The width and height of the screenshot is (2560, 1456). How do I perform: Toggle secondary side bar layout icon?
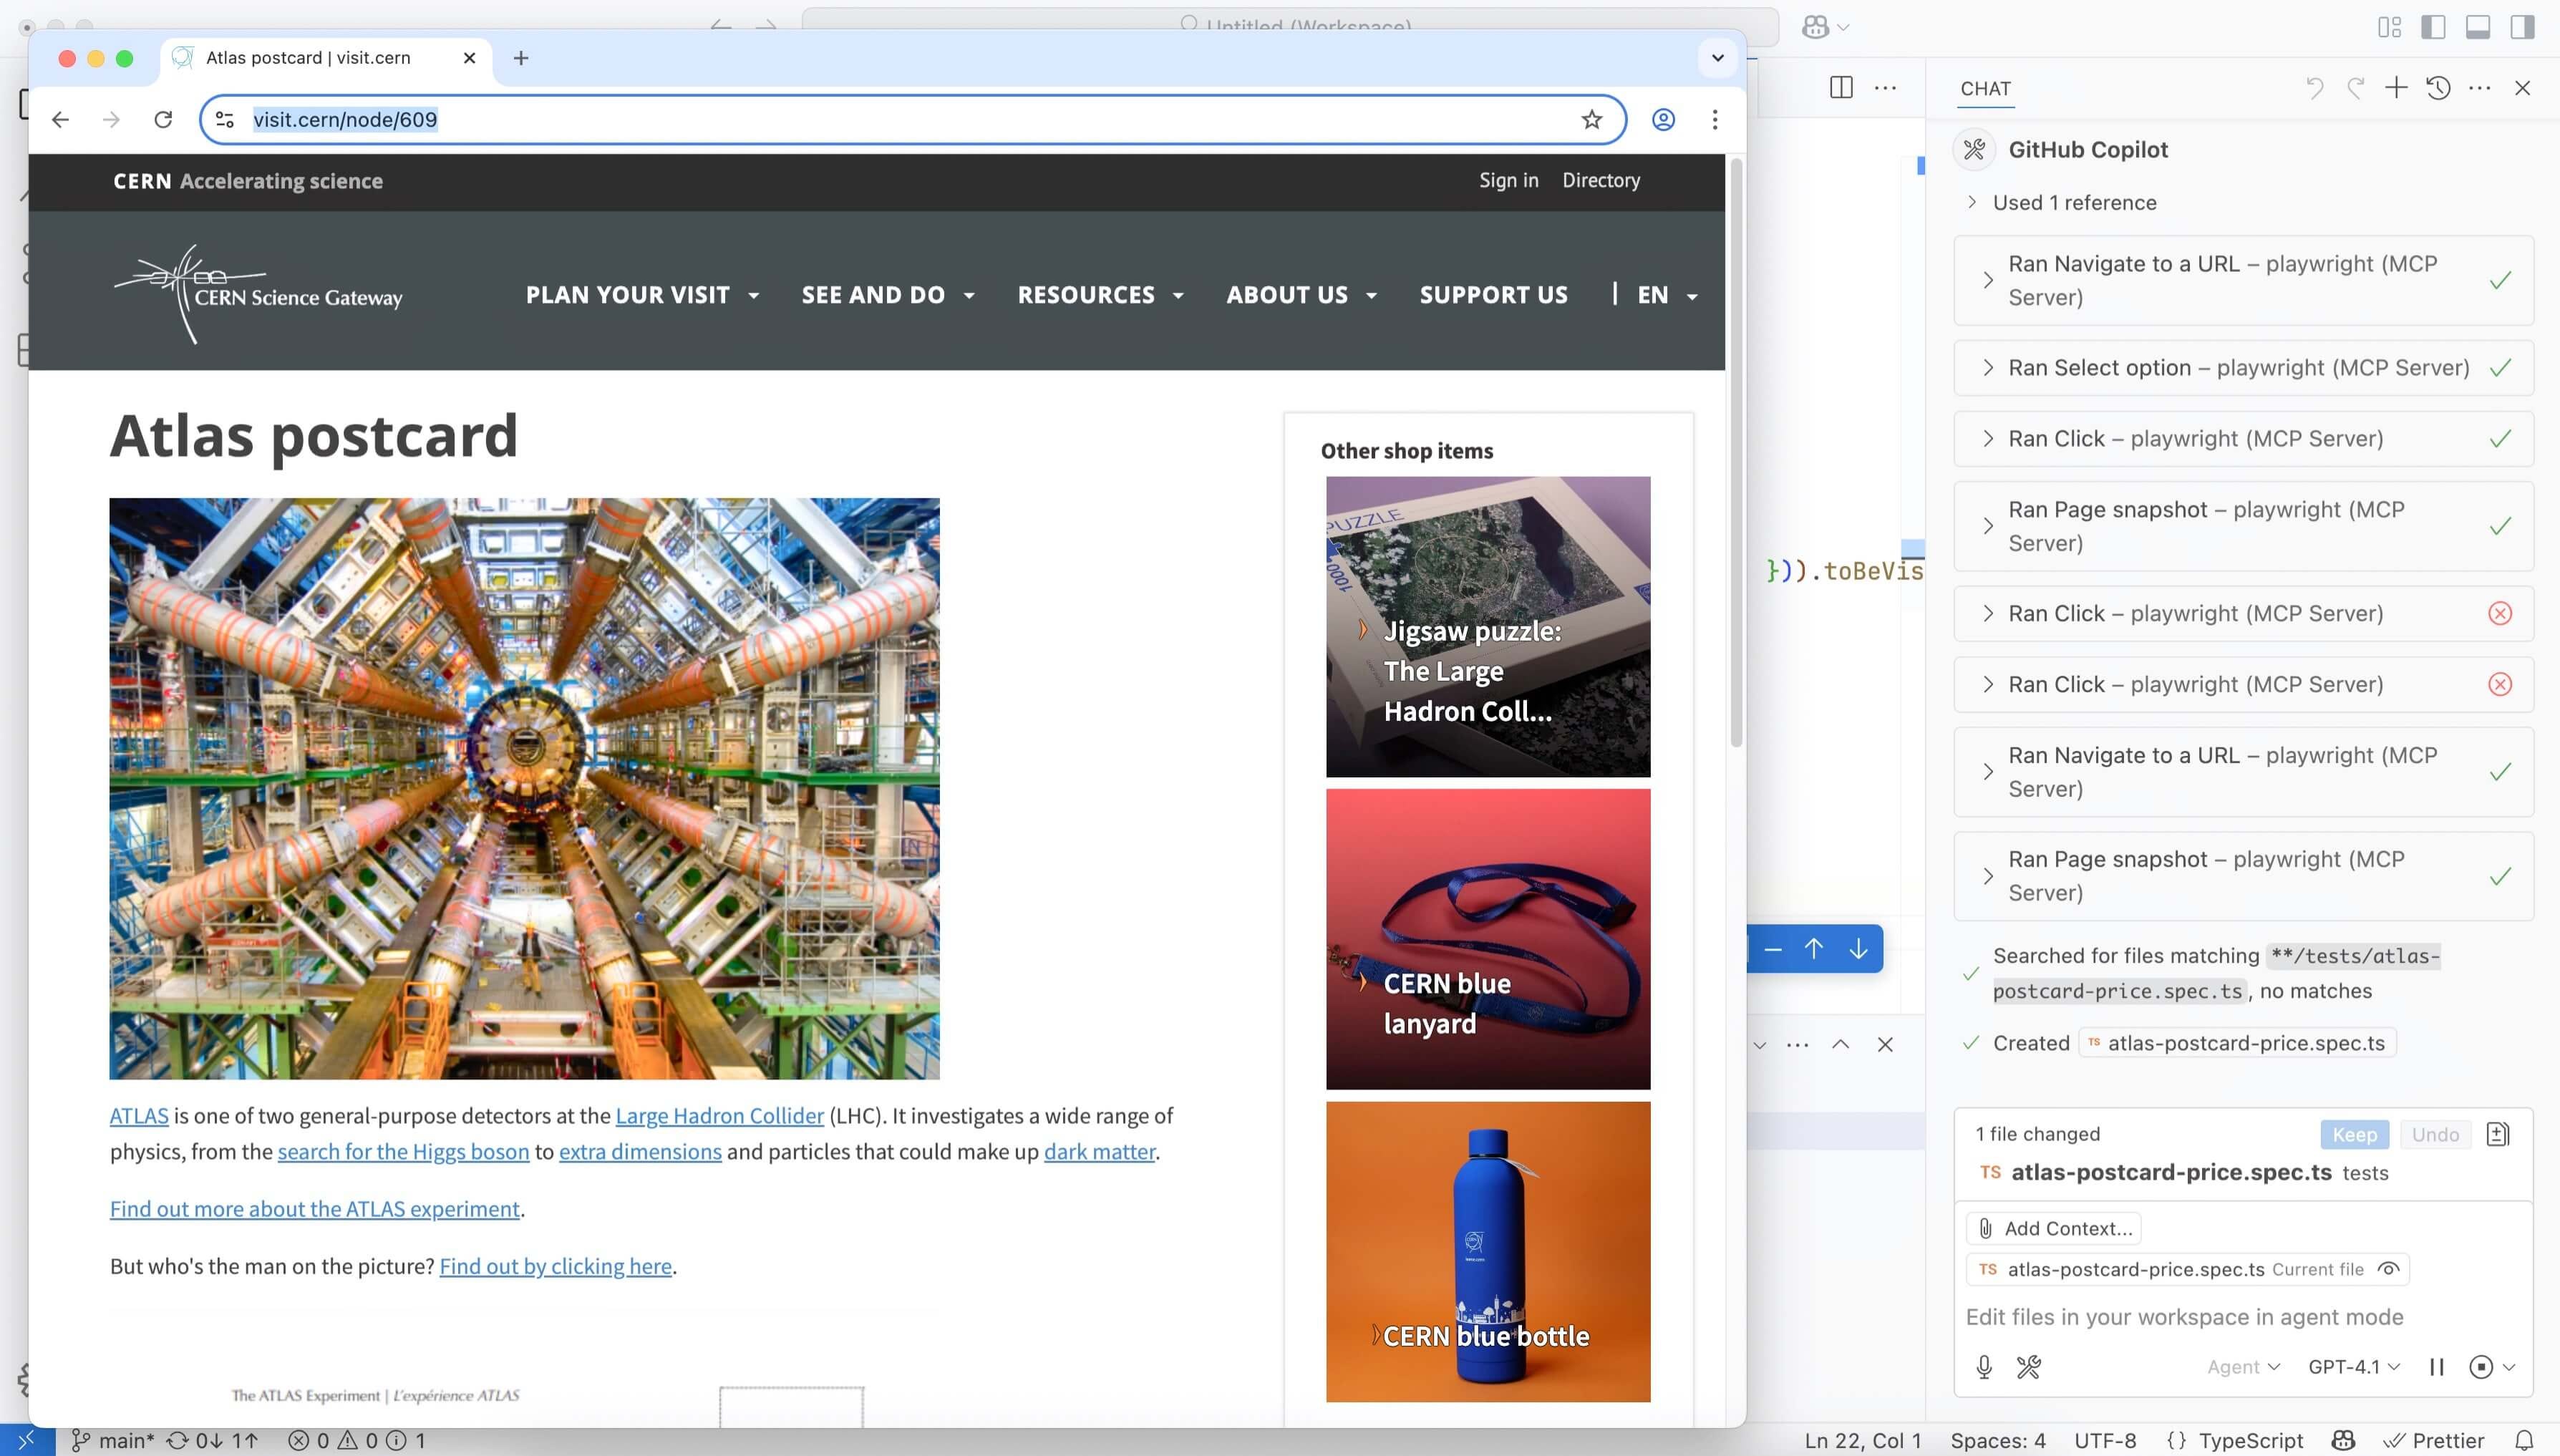[x=2522, y=27]
